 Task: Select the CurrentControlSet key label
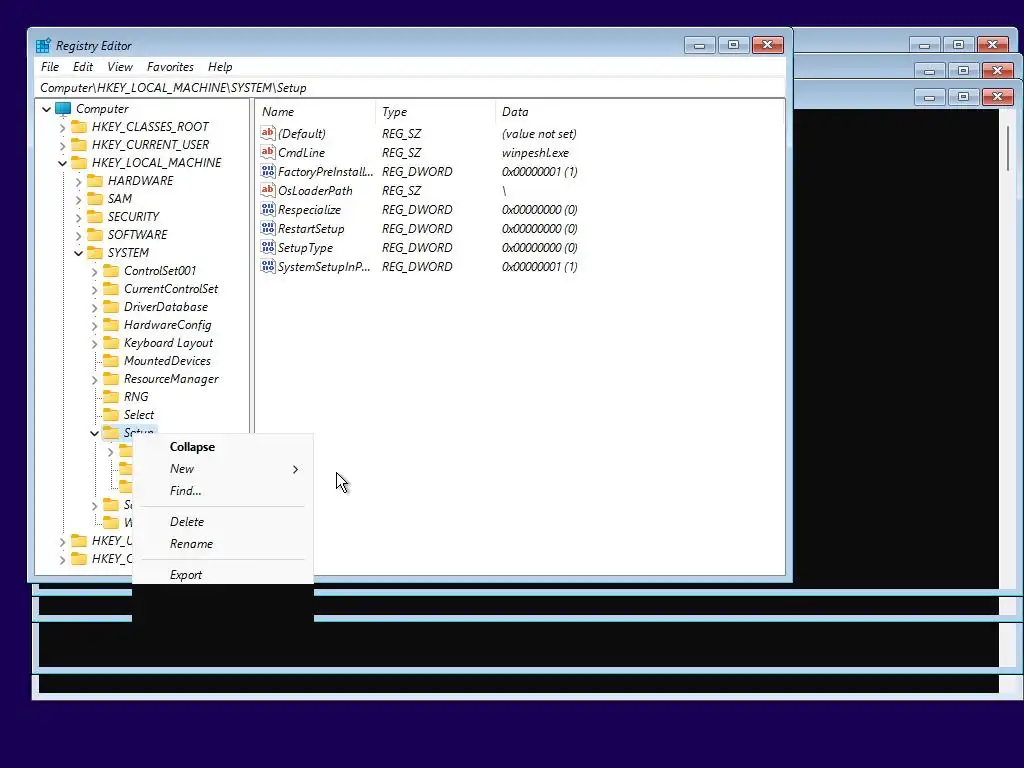pos(171,289)
